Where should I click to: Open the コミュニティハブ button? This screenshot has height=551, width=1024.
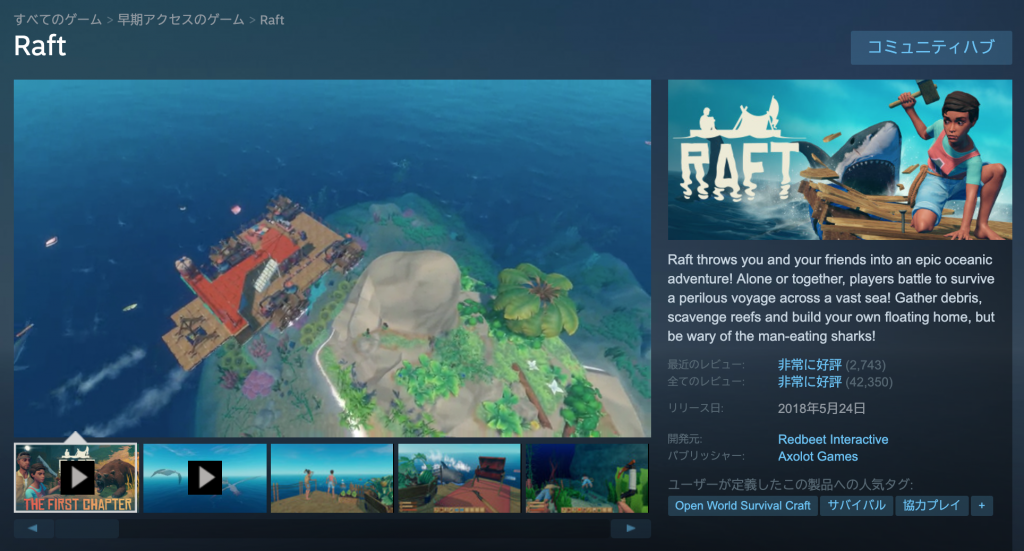(931, 47)
